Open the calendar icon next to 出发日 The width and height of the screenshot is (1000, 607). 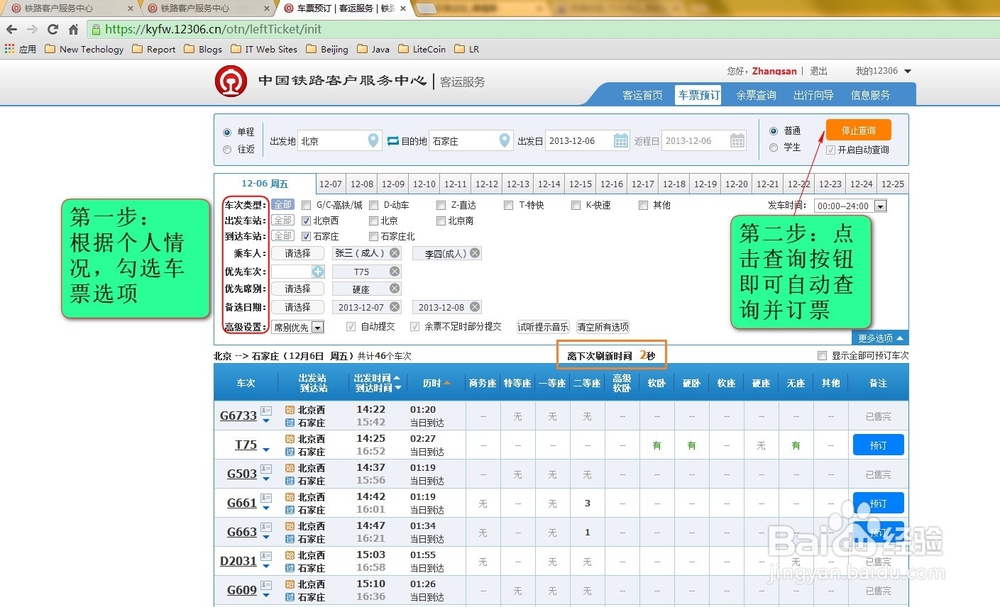pyautogui.click(x=619, y=141)
